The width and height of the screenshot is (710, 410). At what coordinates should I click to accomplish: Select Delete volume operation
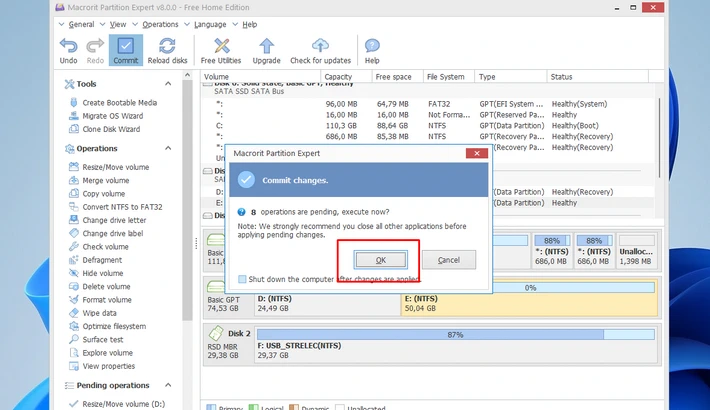(x=100, y=286)
